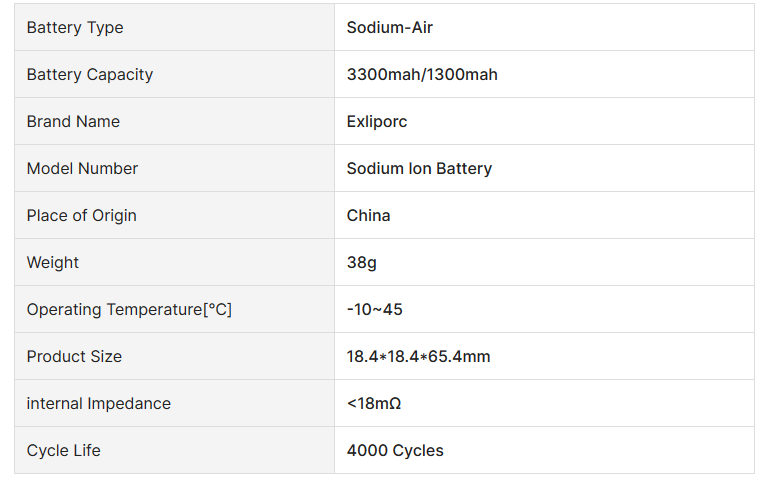
Task: Select the China origin value
Action: tap(369, 216)
